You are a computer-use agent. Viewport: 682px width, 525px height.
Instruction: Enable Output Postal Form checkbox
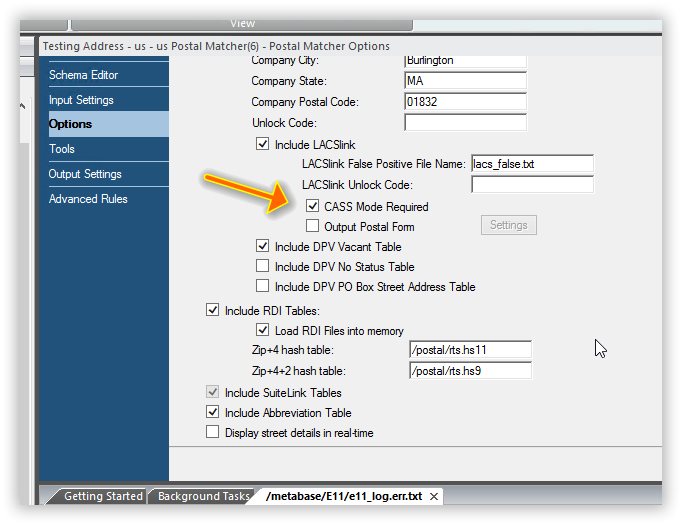[x=312, y=226]
